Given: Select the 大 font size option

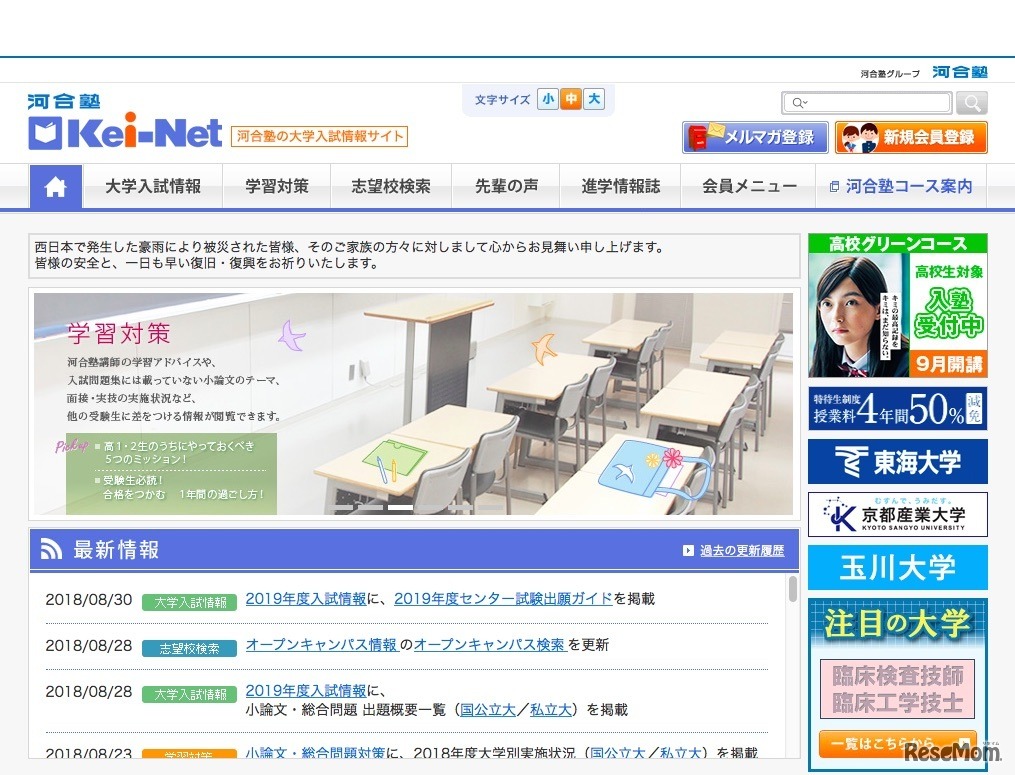Looking at the screenshot, I should 593,99.
